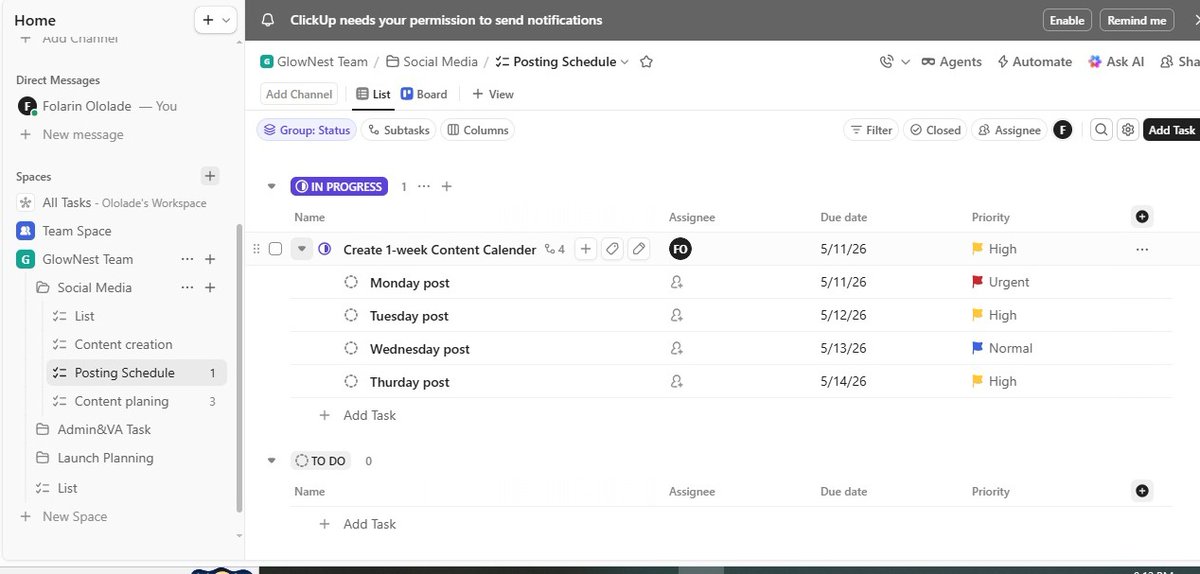
Task: Click the plus icon beside GlowNest Team space
Action: click(x=210, y=259)
